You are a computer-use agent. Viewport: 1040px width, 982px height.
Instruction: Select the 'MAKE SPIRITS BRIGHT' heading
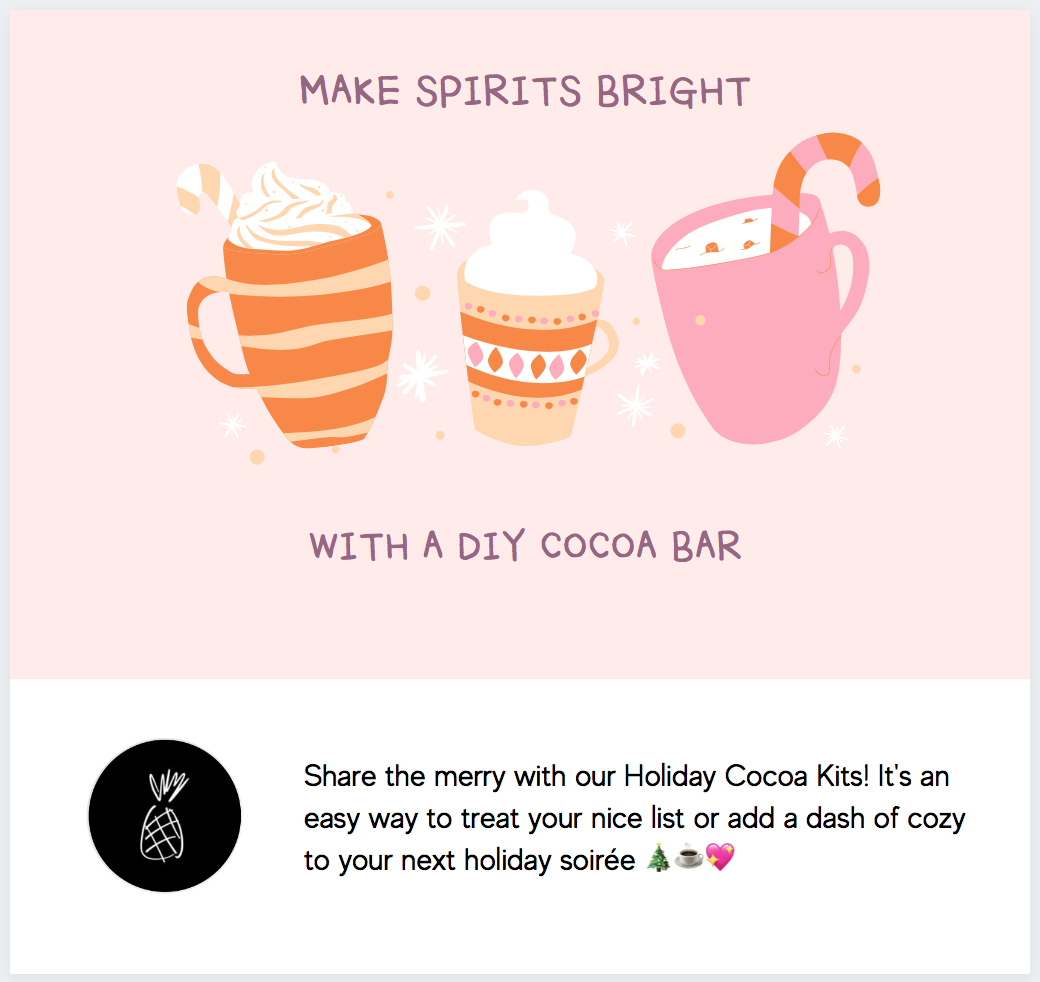point(525,92)
